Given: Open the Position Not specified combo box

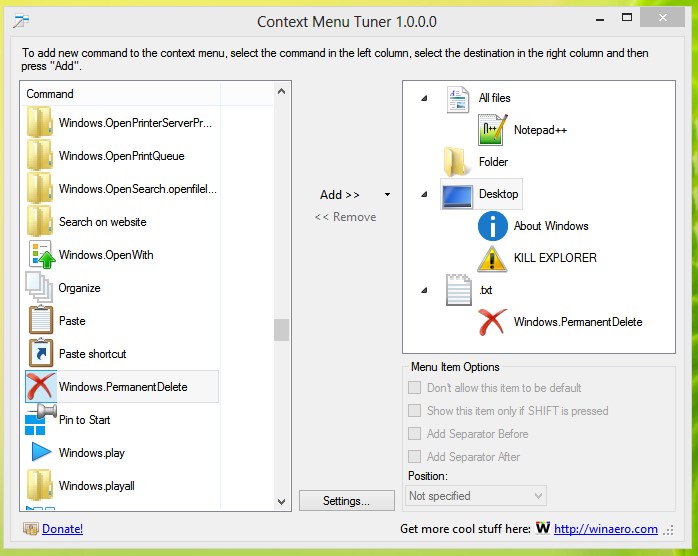Looking at the screenshot, I should point(475,496).
